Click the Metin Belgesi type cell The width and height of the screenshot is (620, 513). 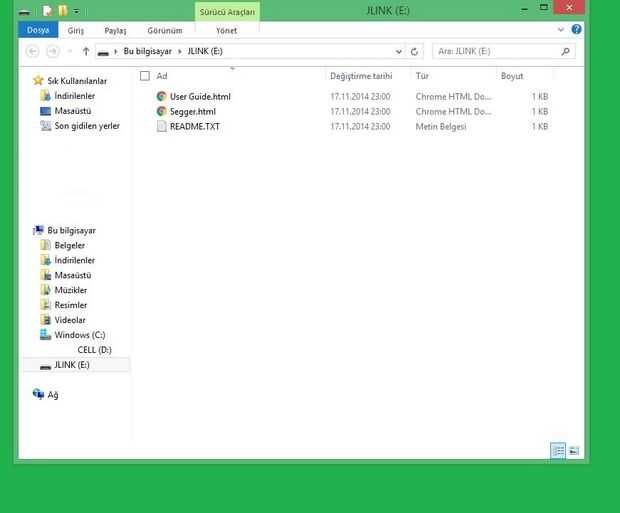coord(441,127)
